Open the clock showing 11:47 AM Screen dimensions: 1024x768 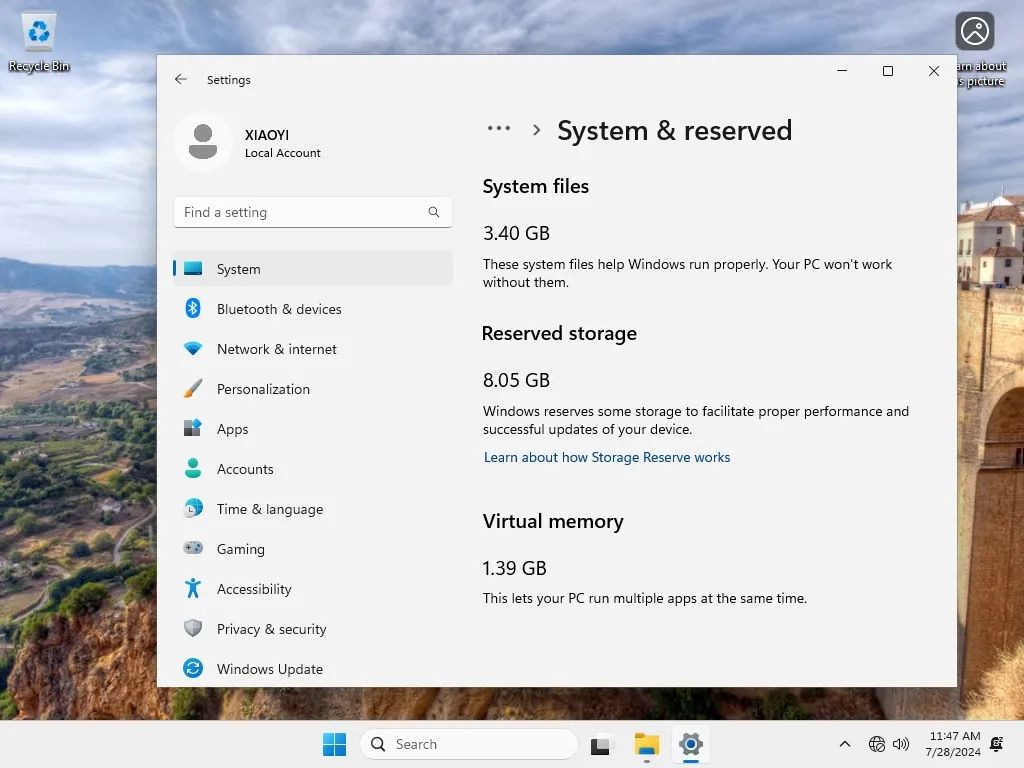click(953, 744)
